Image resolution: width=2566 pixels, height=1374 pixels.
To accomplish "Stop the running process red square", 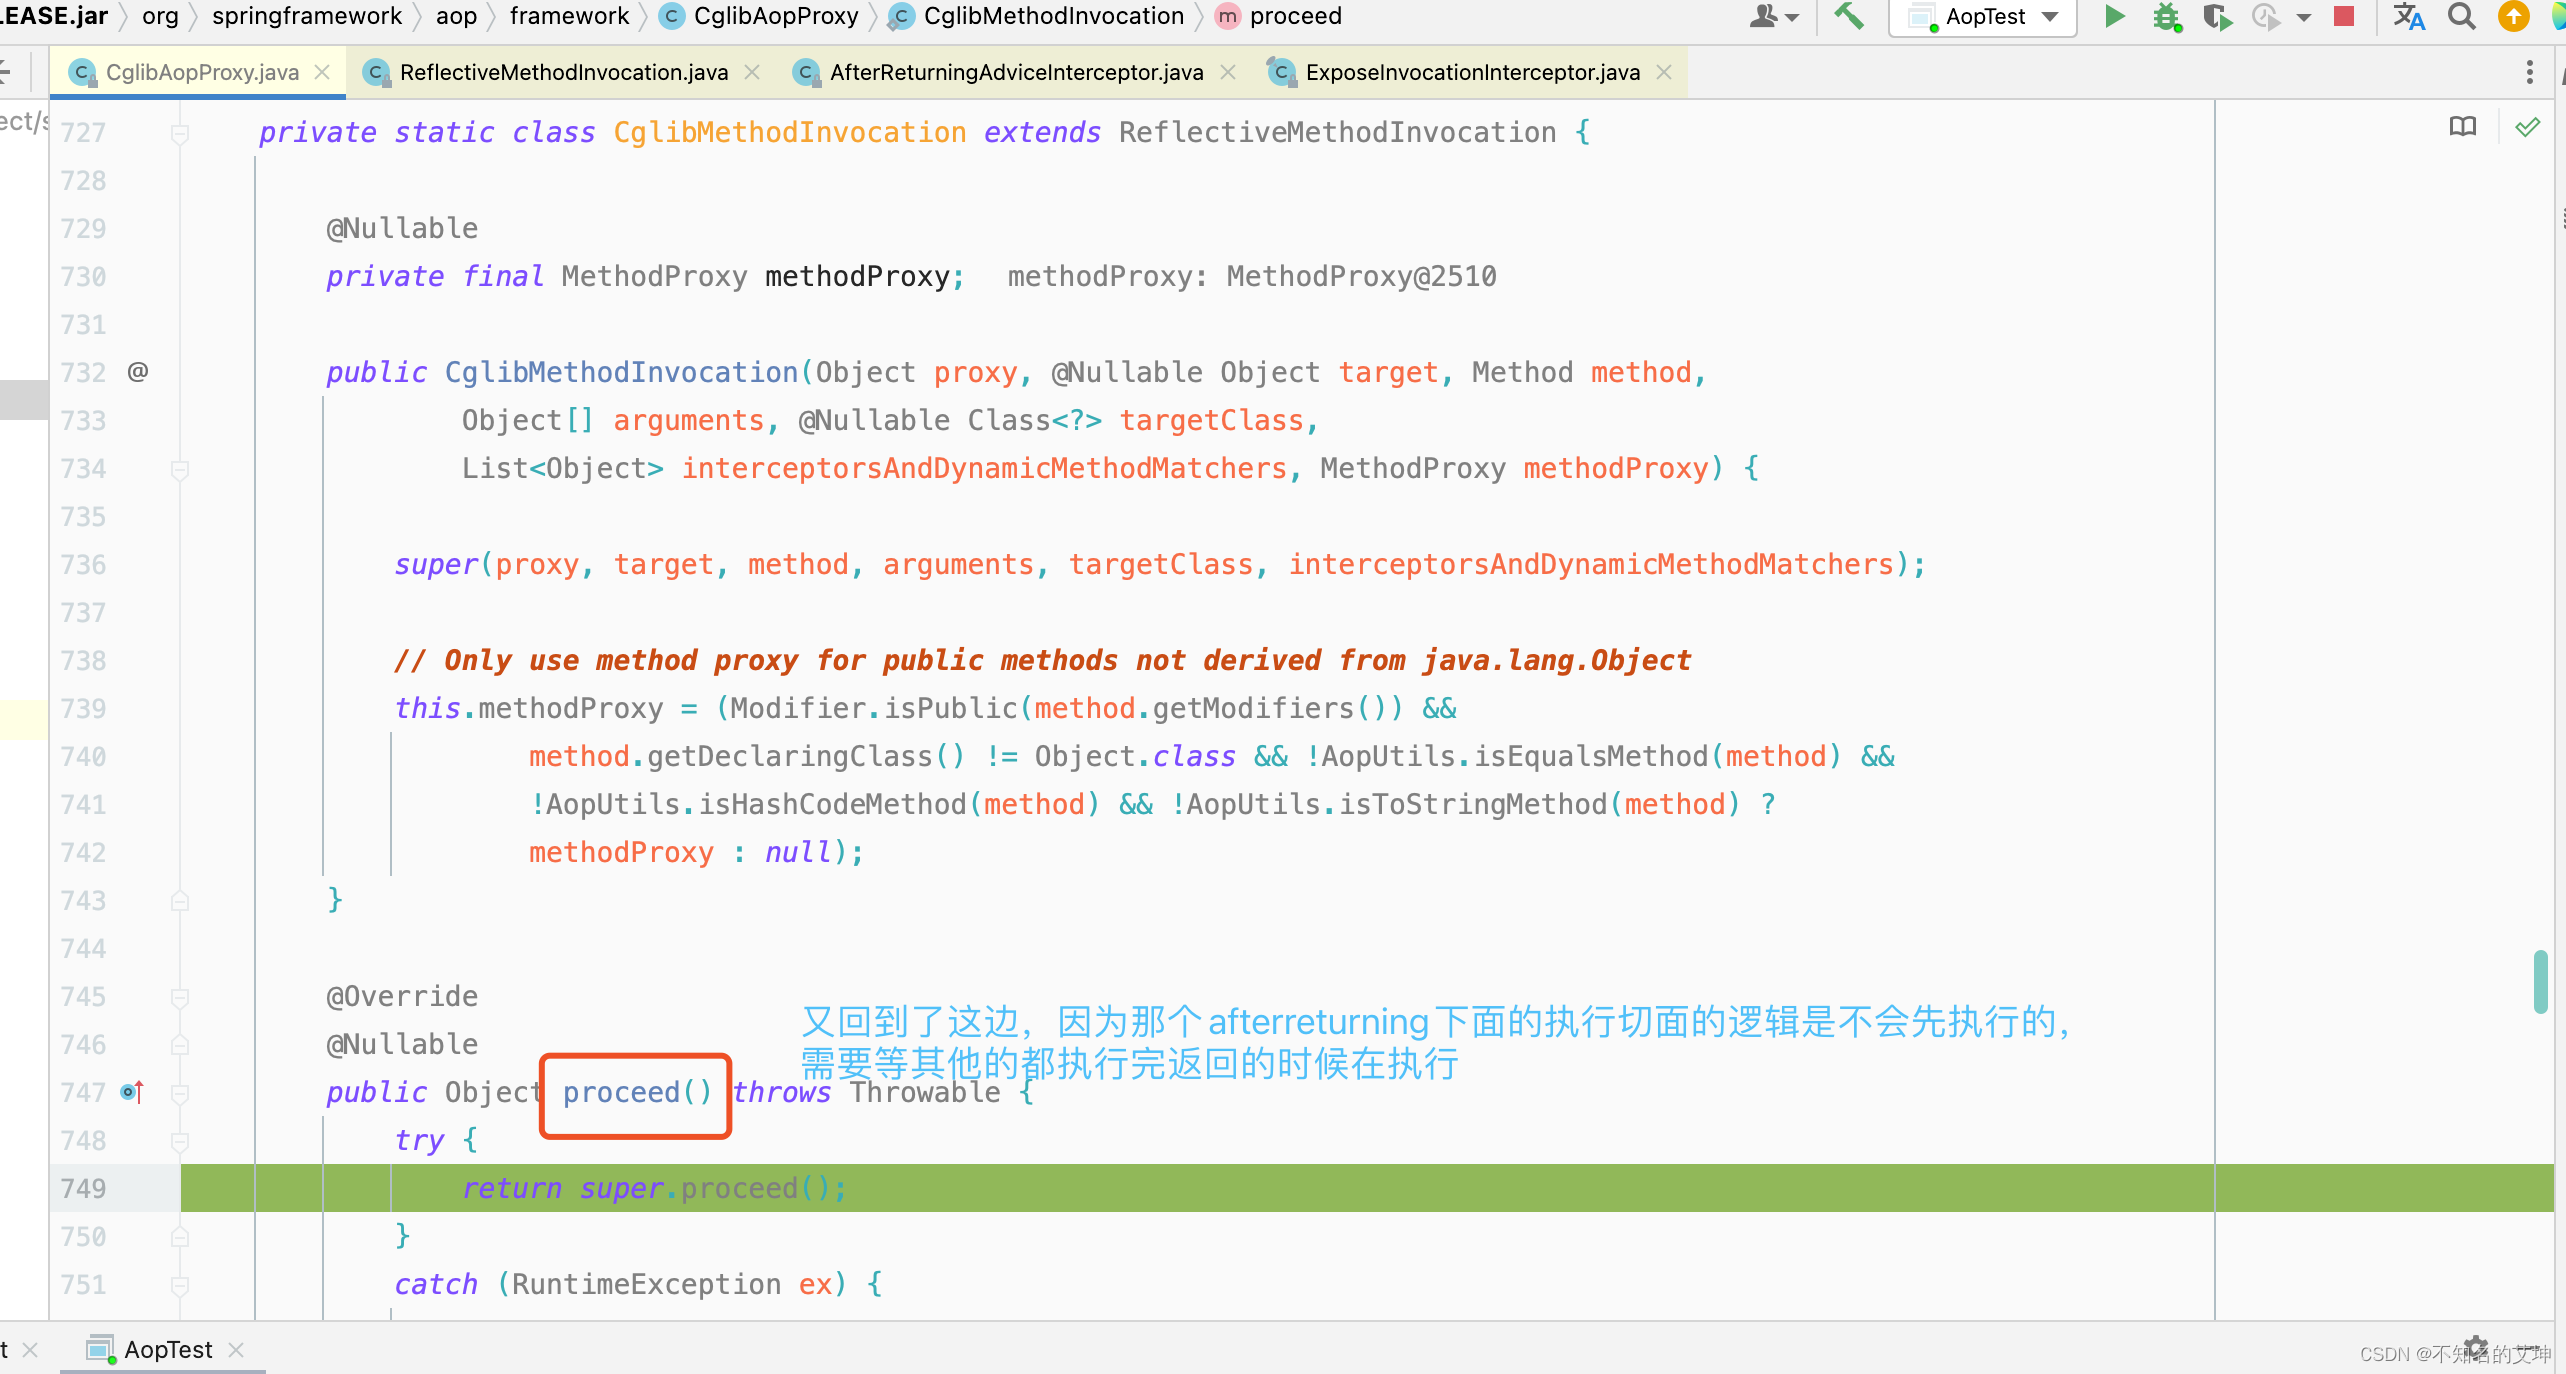I will 2344,17.
